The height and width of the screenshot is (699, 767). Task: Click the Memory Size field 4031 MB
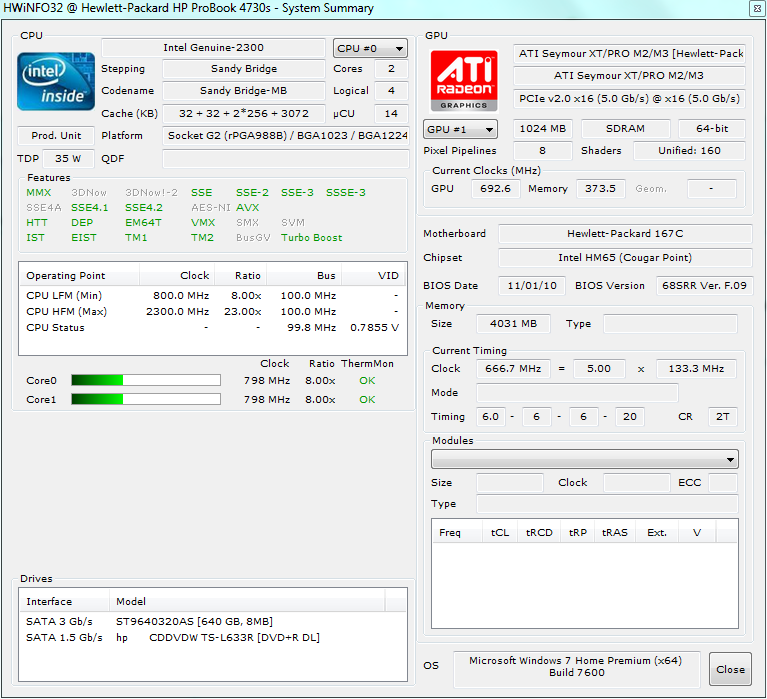[513, 324]
